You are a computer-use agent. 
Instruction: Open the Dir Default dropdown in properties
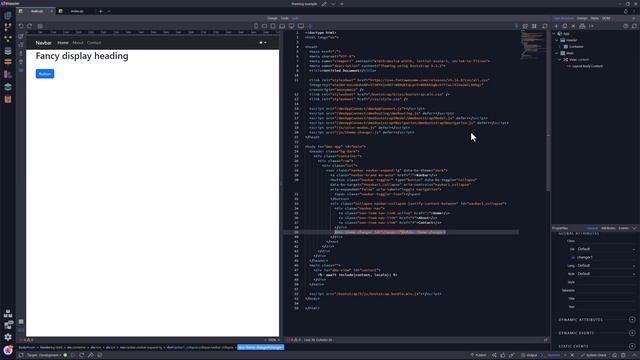[x=606, y=249]
